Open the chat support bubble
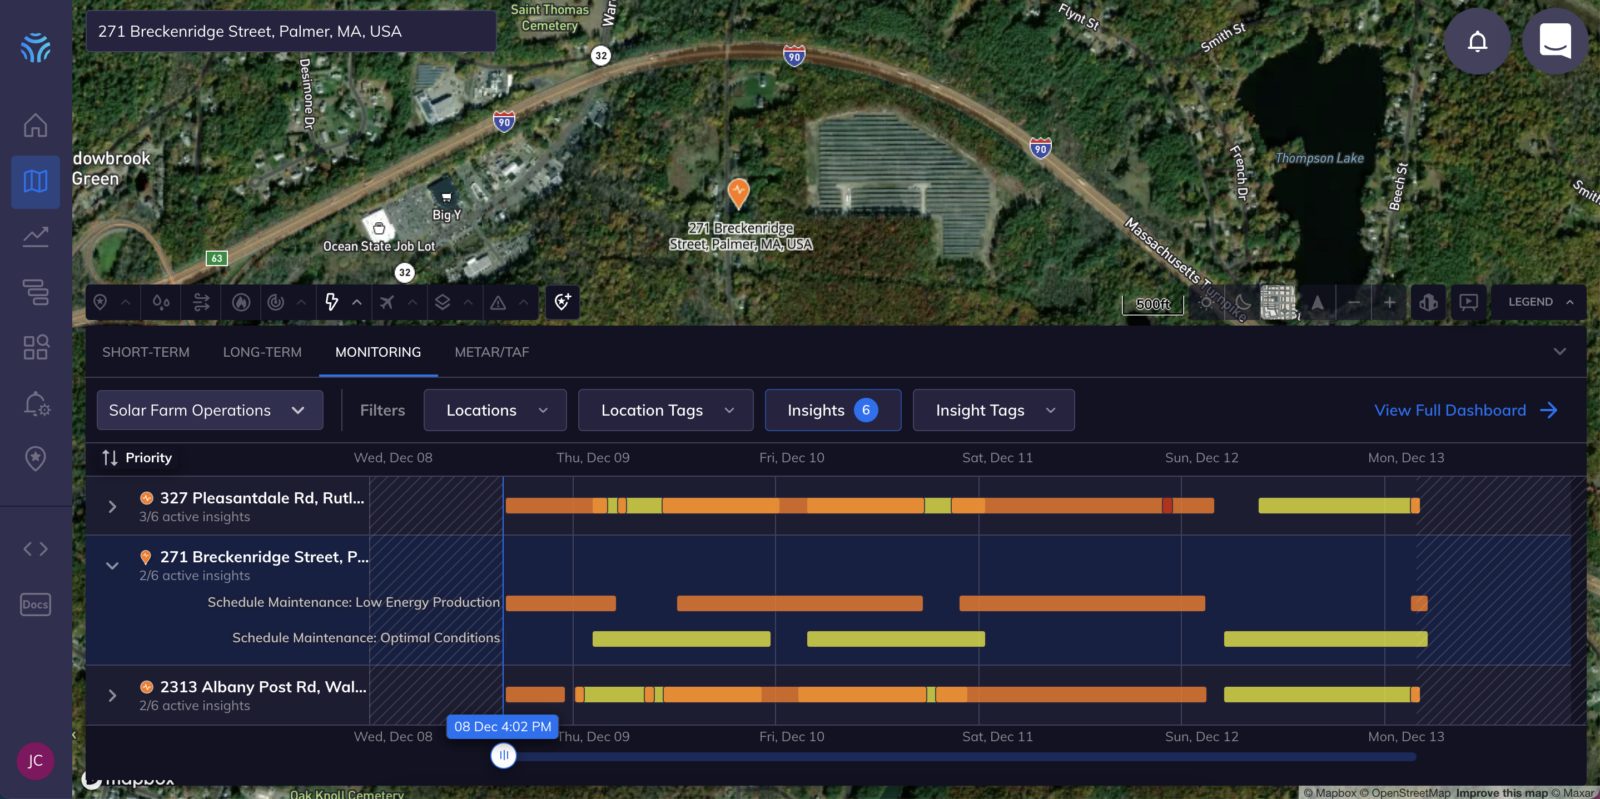Viewport: 1600px width, 799px height. coord(1555,41)
